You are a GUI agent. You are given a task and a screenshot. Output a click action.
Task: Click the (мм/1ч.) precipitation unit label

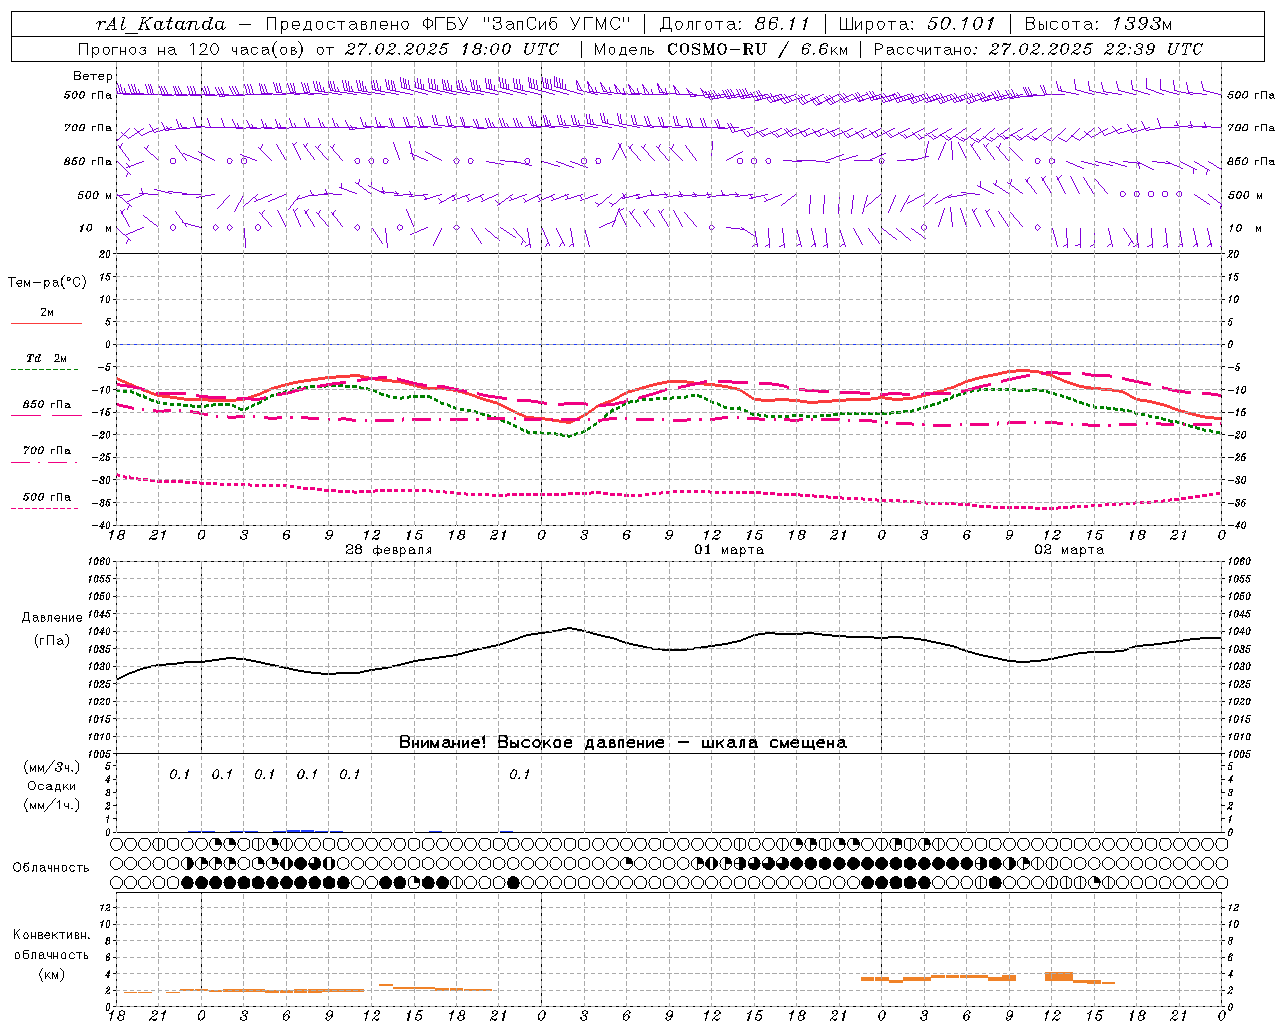point(52,805)
